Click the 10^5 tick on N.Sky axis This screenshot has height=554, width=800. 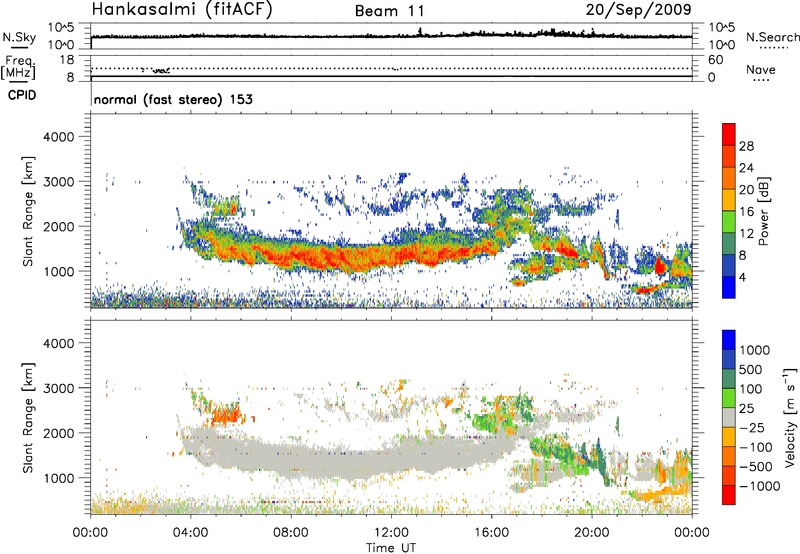pyautogui.click(x=61, y=28)
